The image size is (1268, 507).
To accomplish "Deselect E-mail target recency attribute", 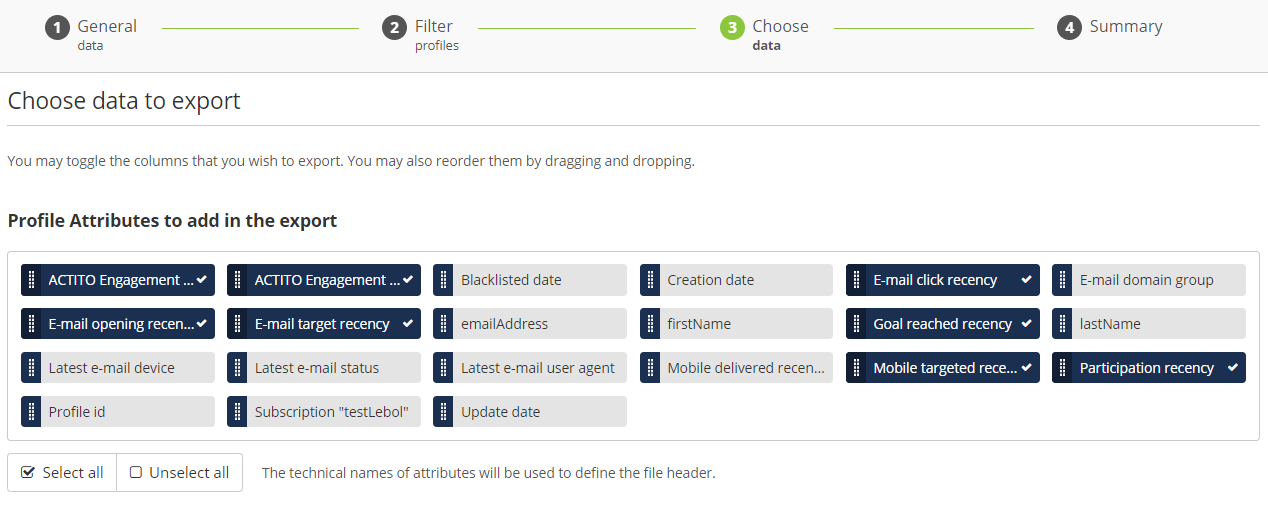I will pyautogui.click(x=322, y=324).
